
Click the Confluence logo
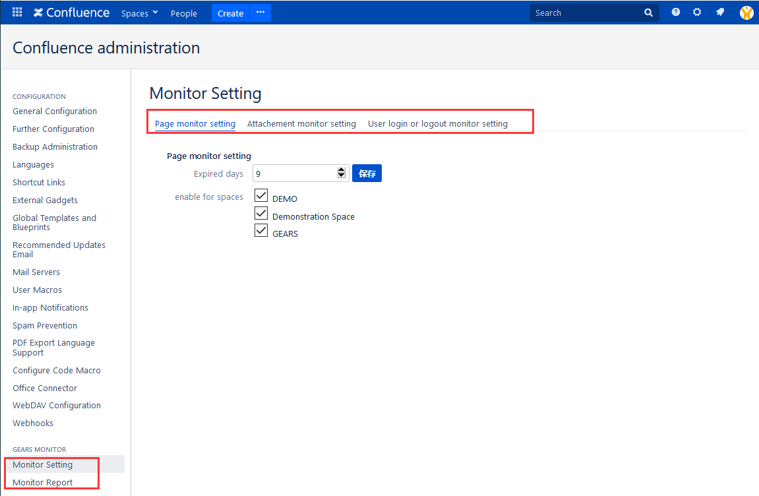(72, 13)
